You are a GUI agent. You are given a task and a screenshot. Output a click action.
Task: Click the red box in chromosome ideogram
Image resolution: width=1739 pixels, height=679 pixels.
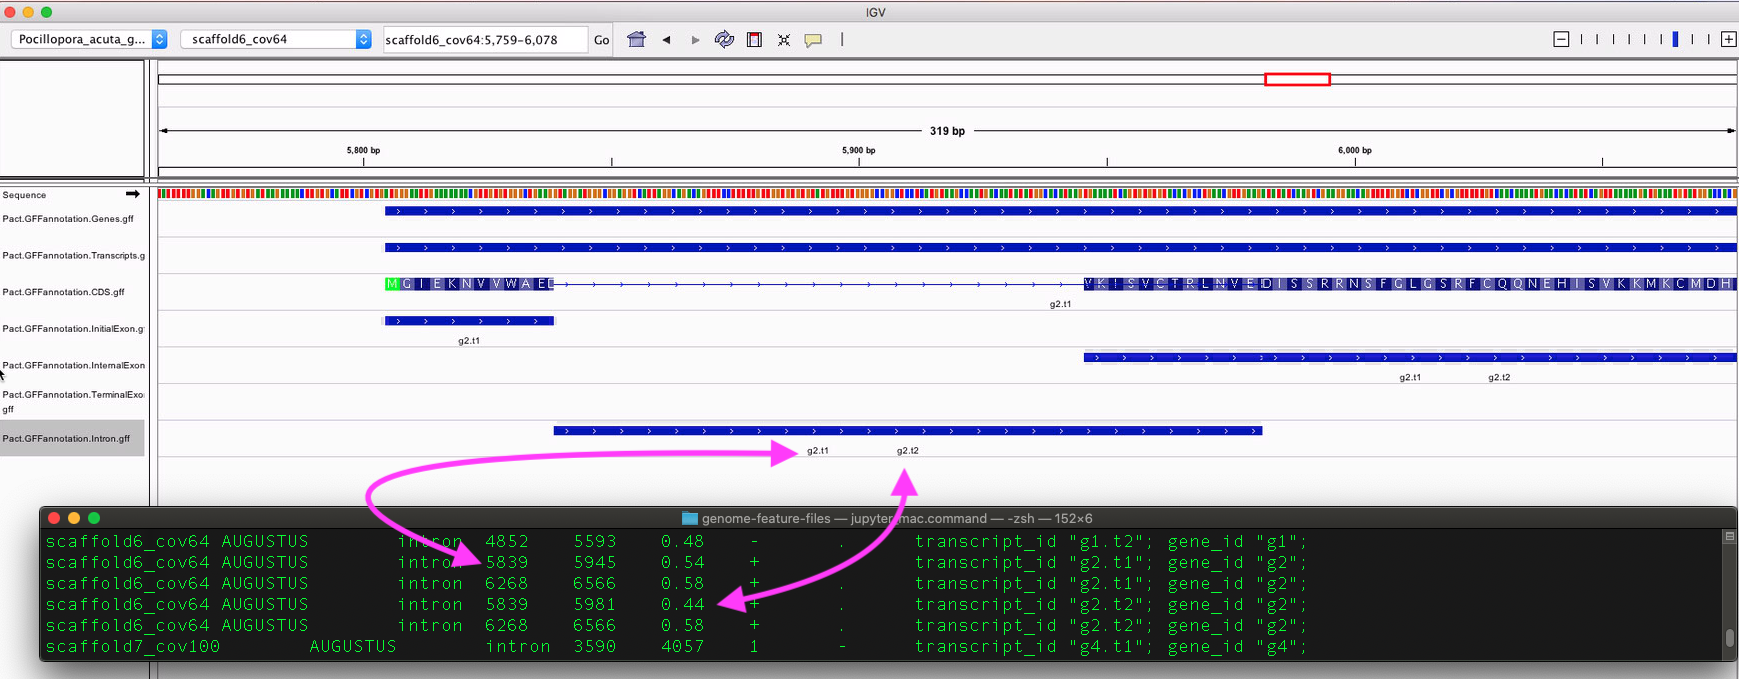point(1297,79)
